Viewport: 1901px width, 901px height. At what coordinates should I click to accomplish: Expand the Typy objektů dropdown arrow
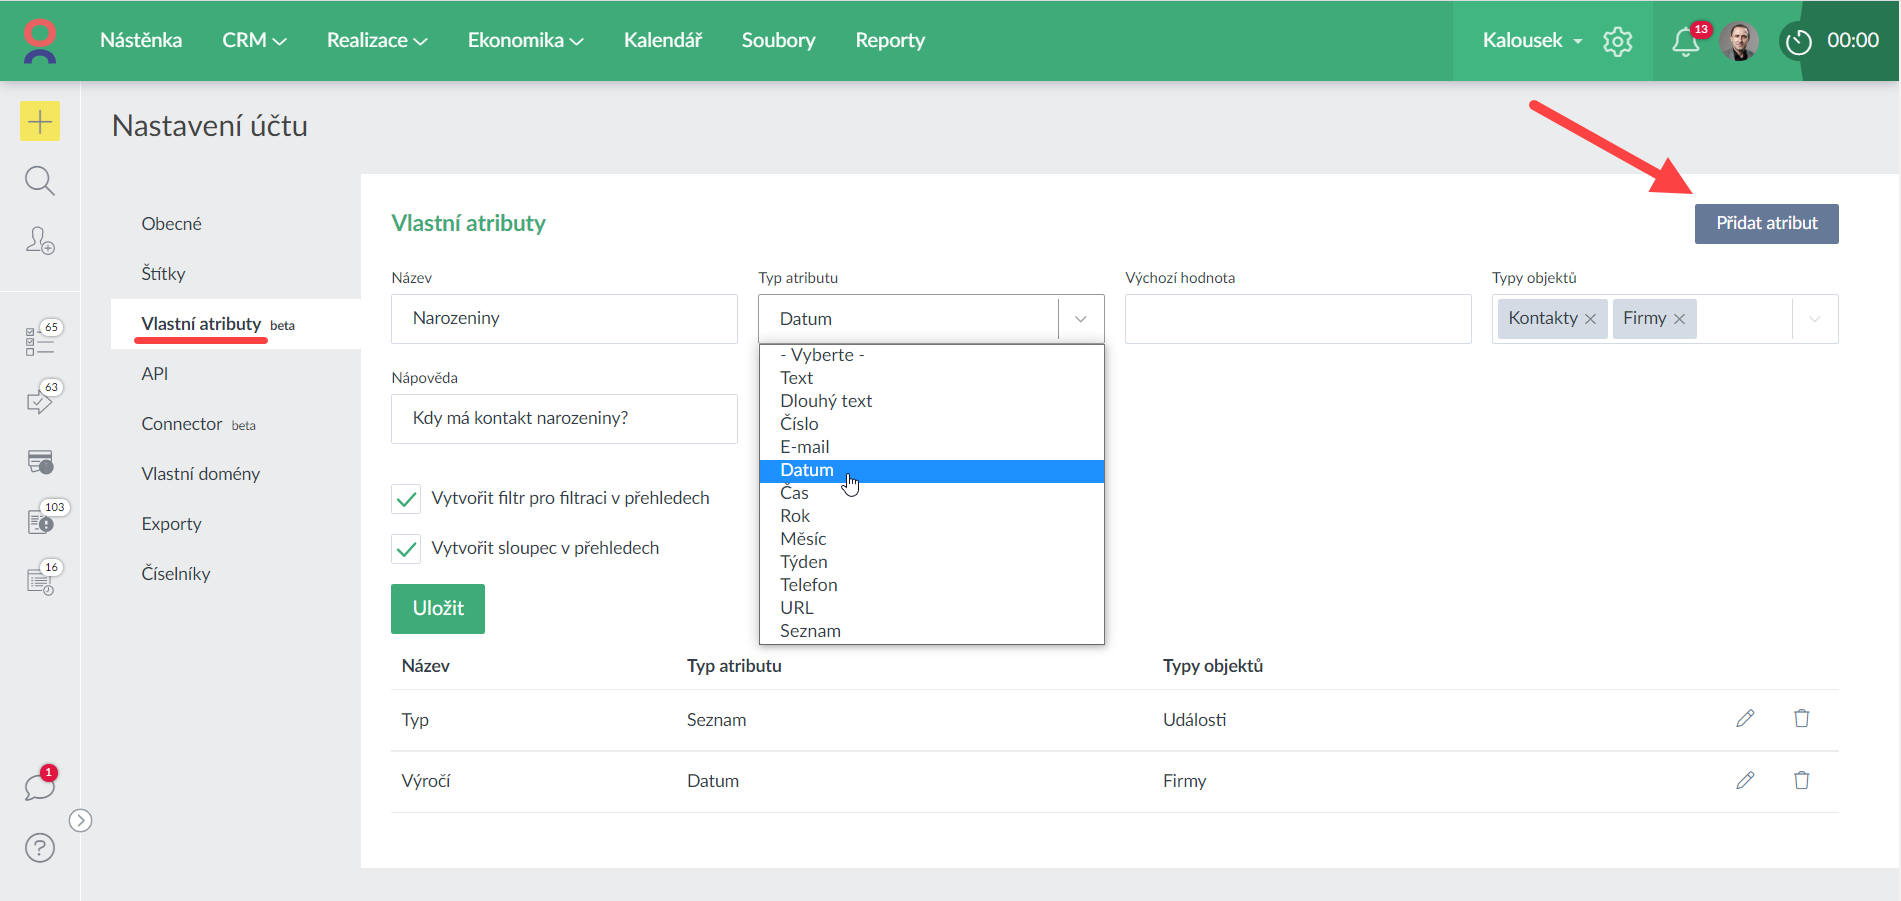tap(1814, 319)
